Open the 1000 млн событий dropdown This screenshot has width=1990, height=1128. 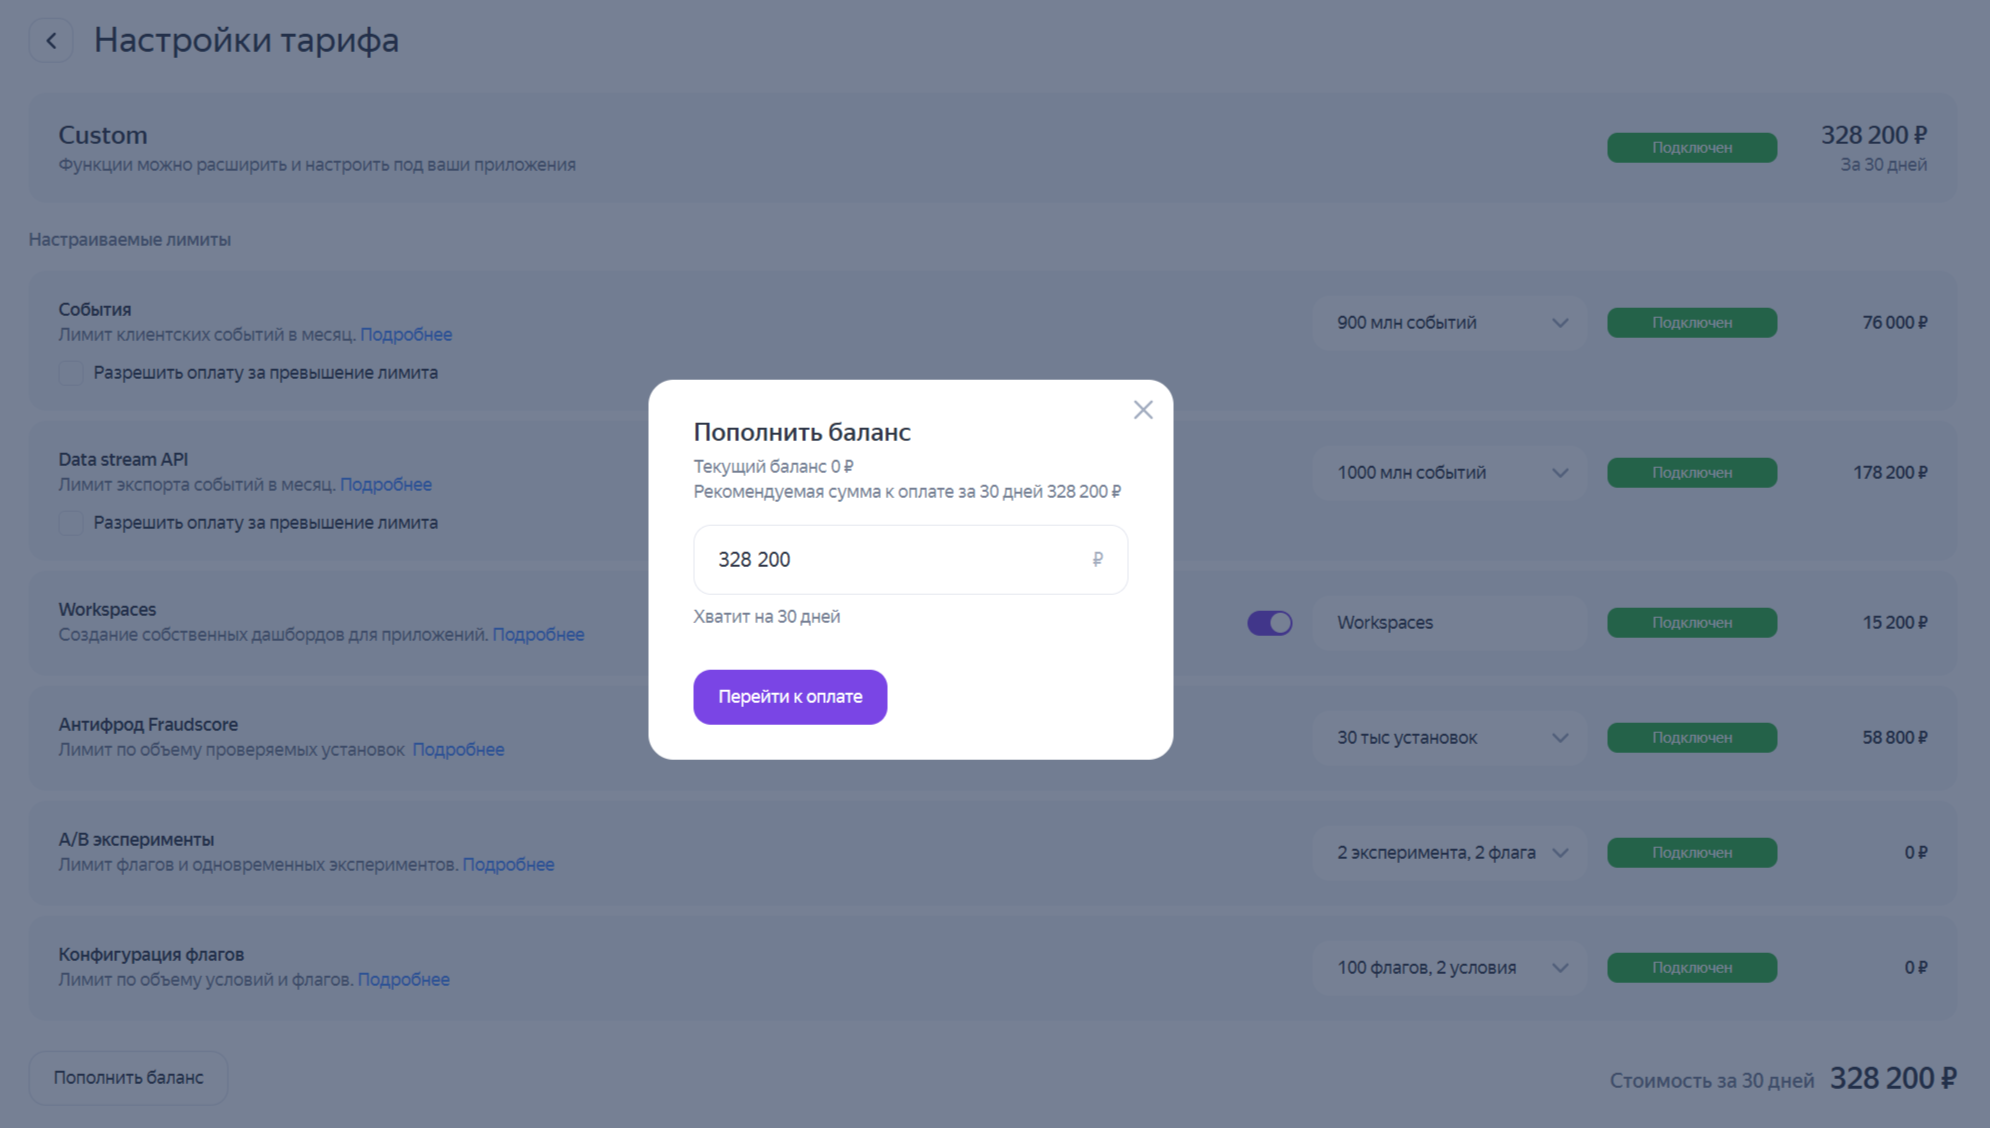(x=1449, y=473)
